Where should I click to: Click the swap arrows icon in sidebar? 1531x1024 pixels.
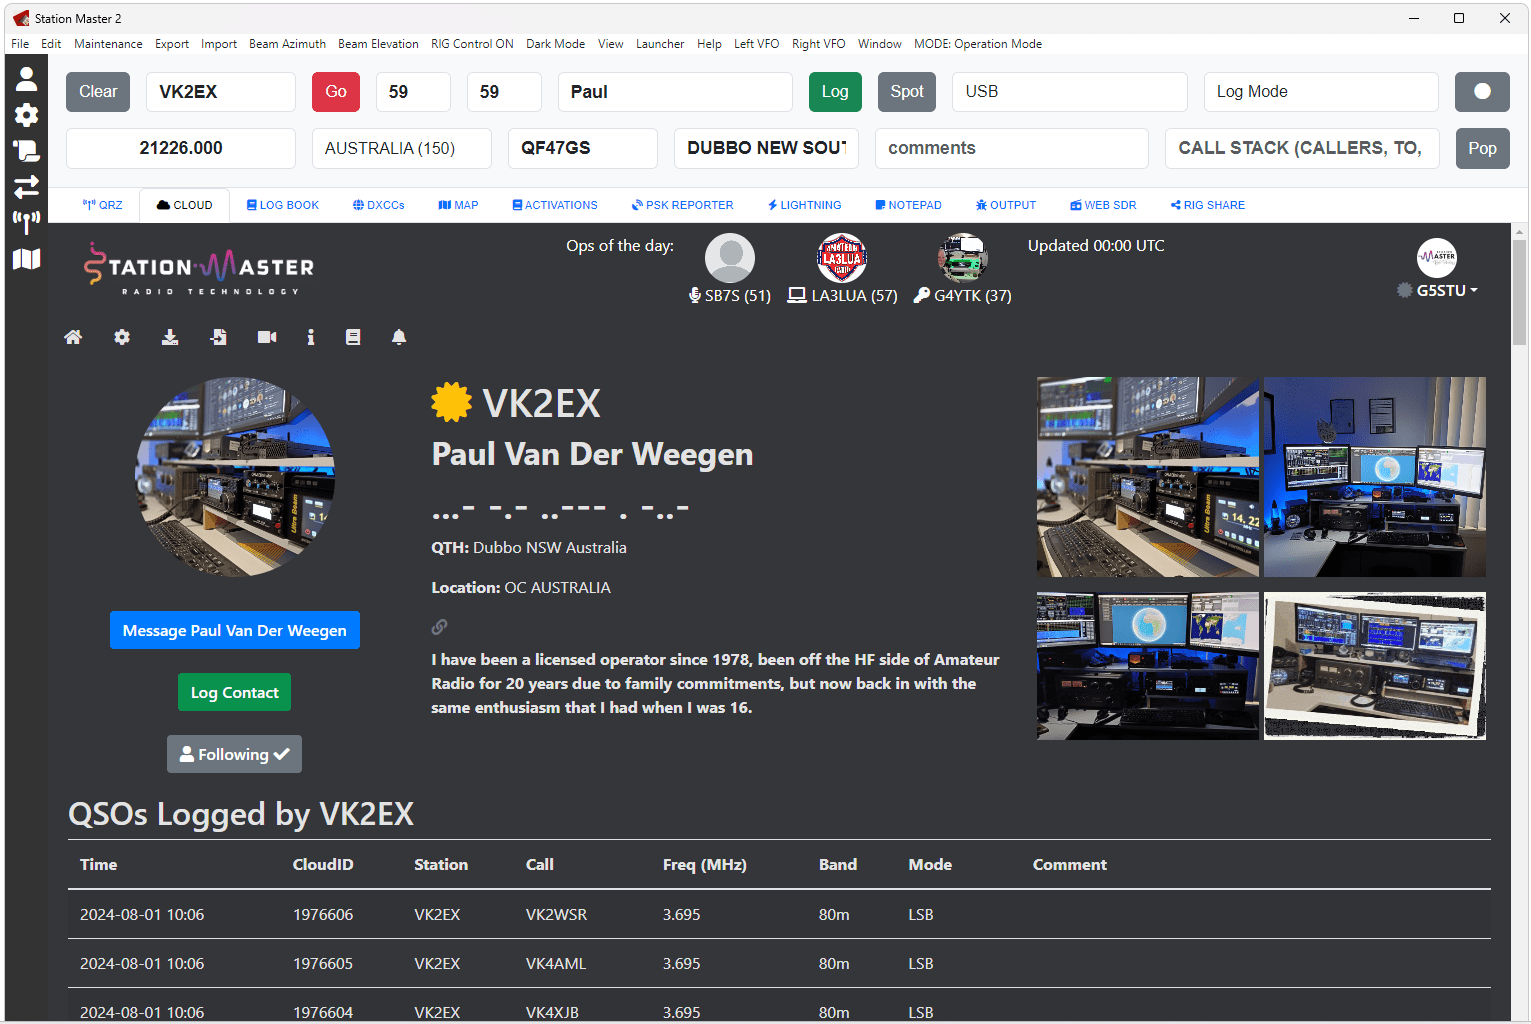(x=27, y=186)
